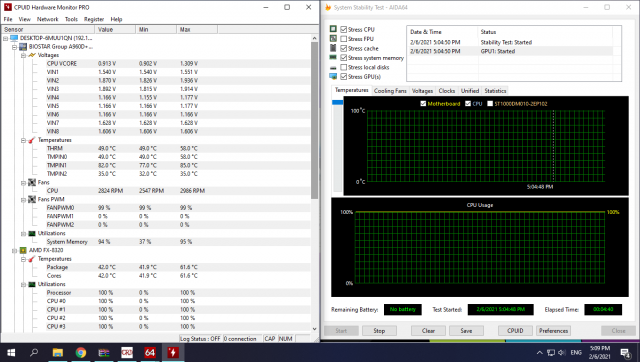Click the disk icon beside Stress local disks
640x362 pixels.
click(333, 67)
